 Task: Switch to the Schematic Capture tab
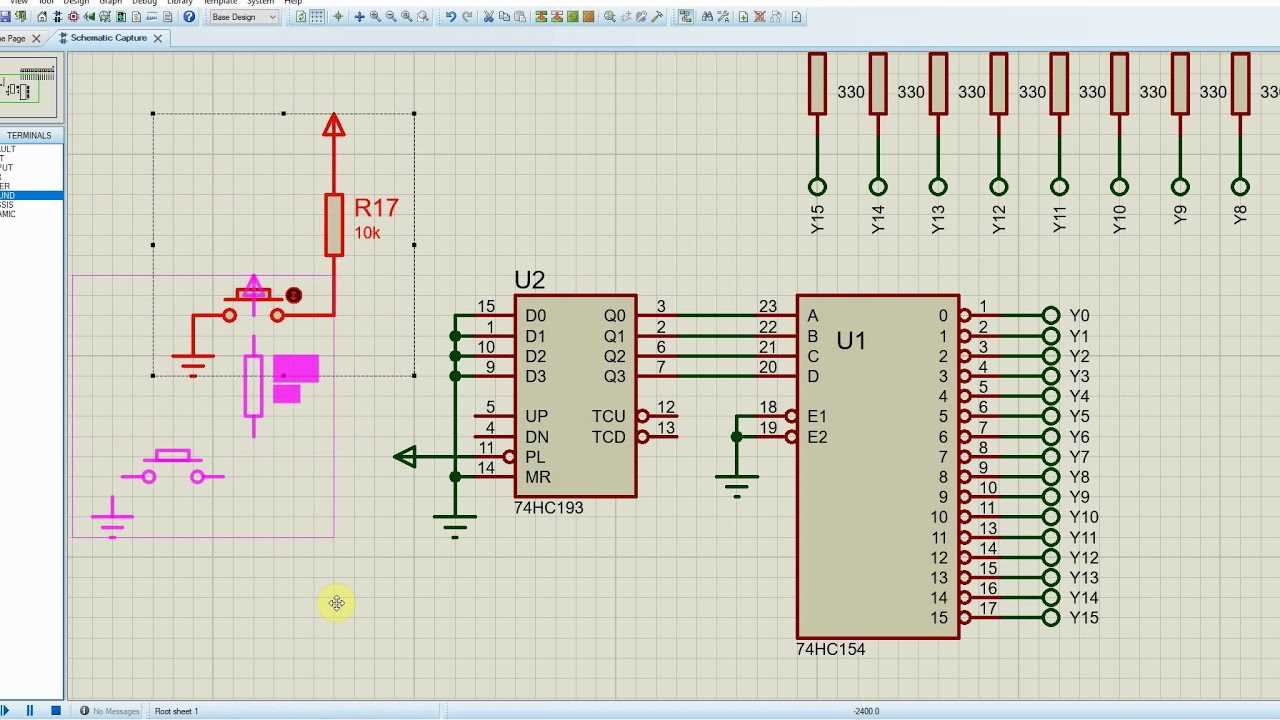click(x=108, y=38)
